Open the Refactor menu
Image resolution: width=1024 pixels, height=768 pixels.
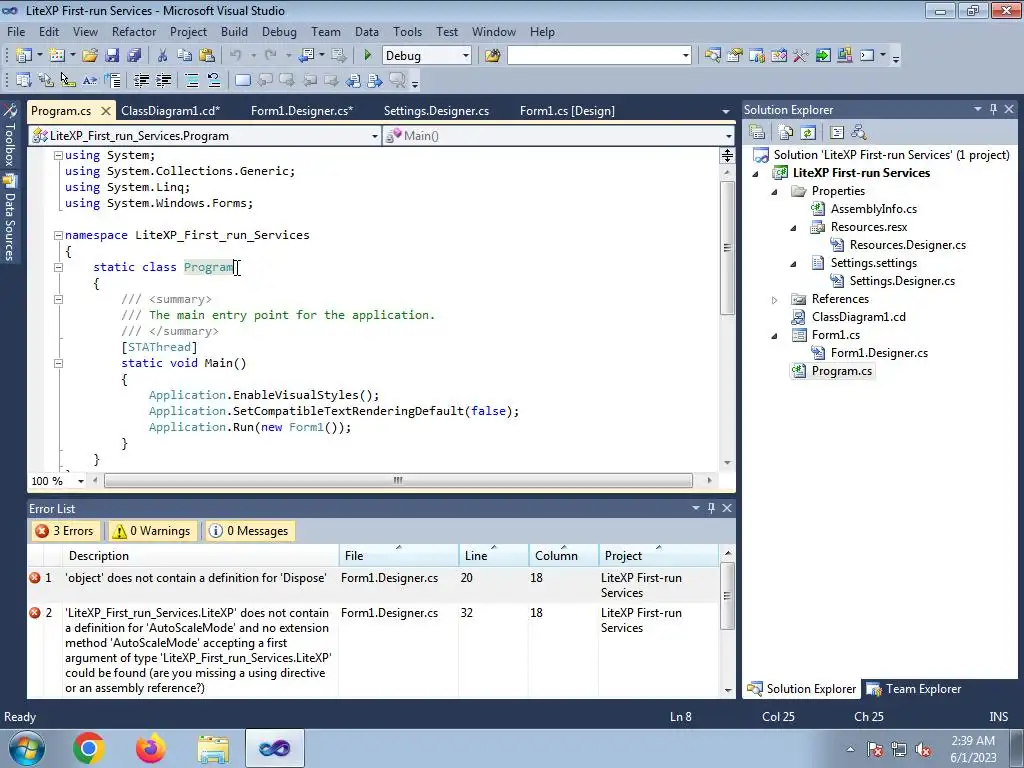coord(134,31)
